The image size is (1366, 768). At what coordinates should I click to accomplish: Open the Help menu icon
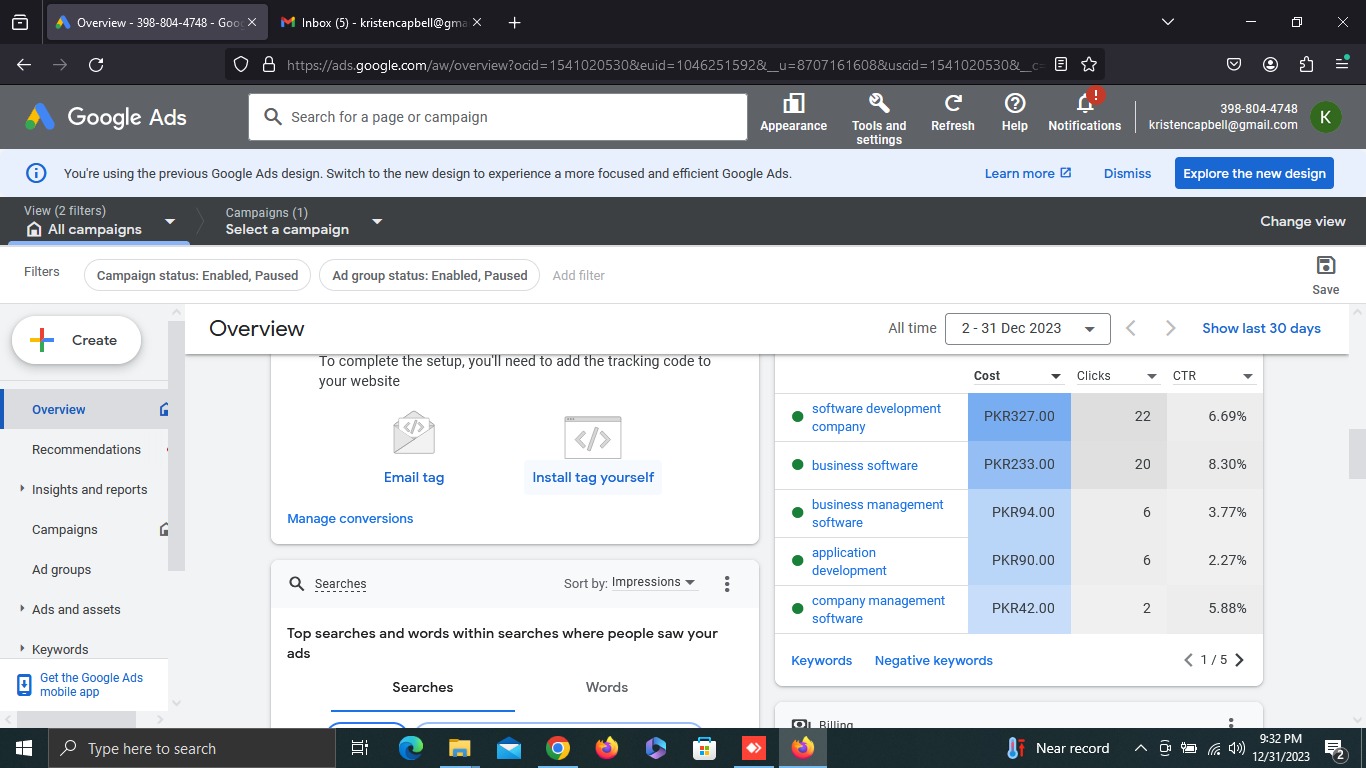(1015, 114)
